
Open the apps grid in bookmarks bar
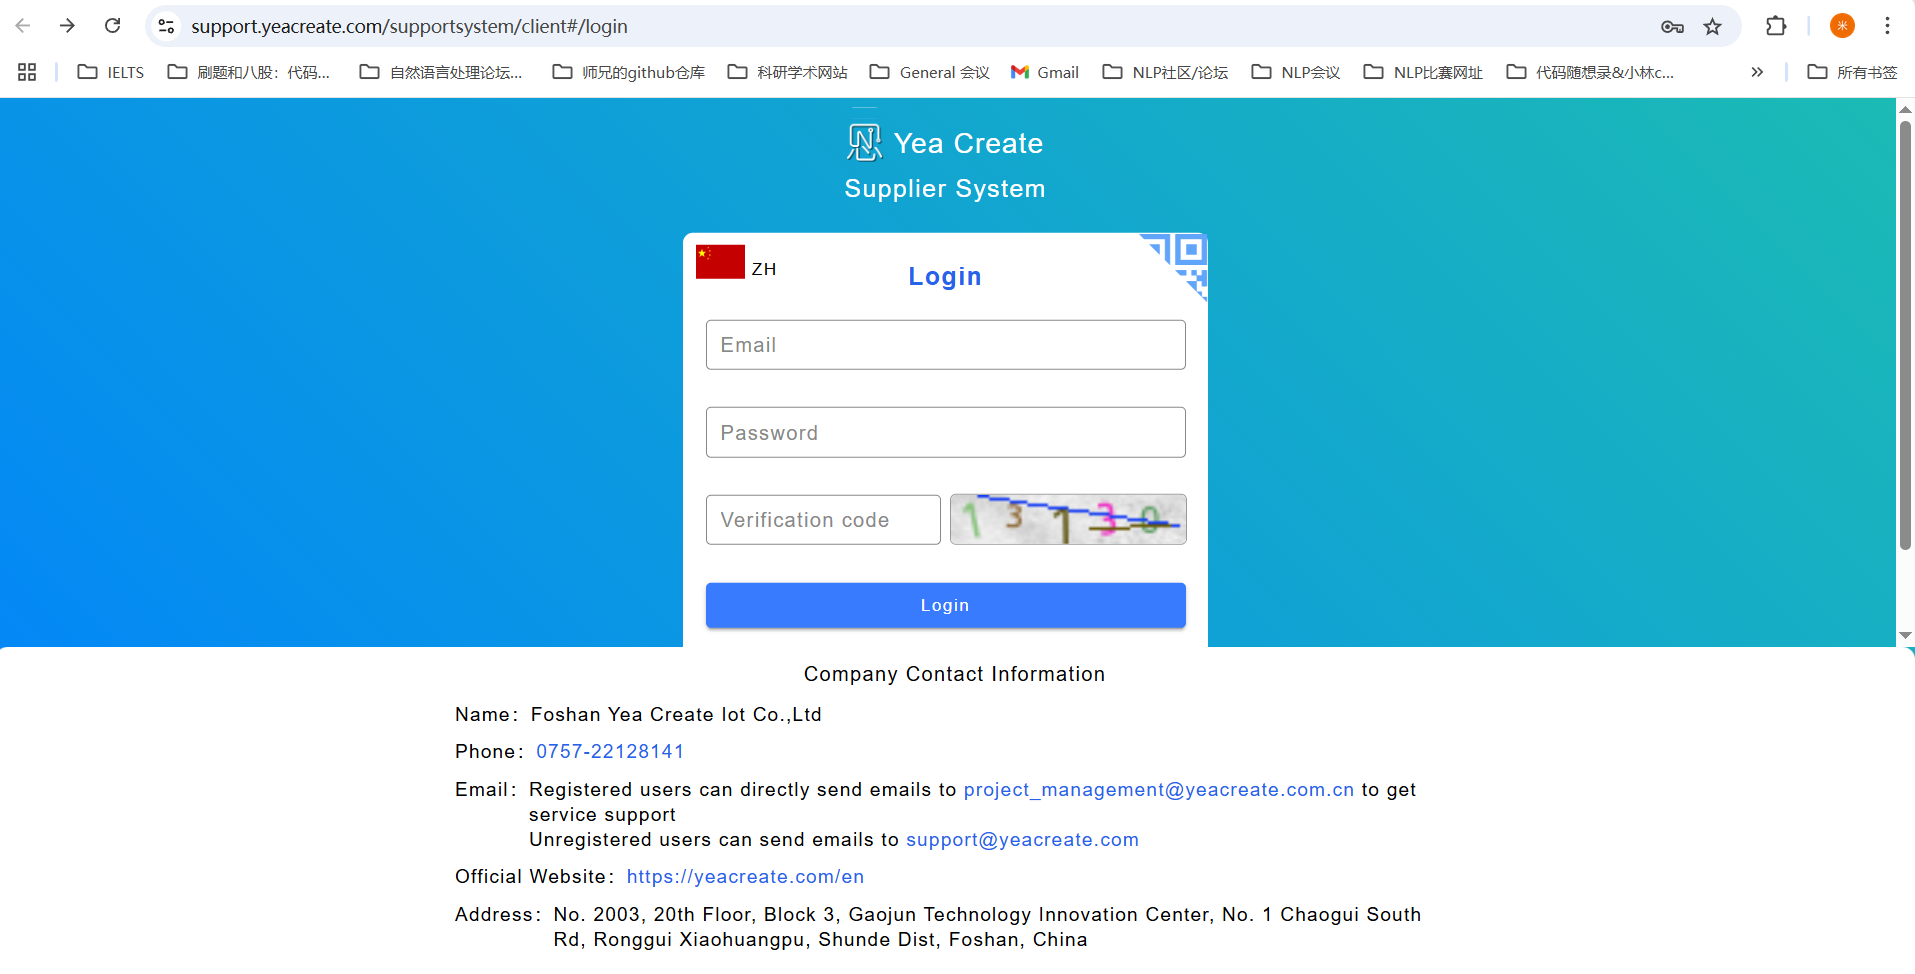[27, 72]
